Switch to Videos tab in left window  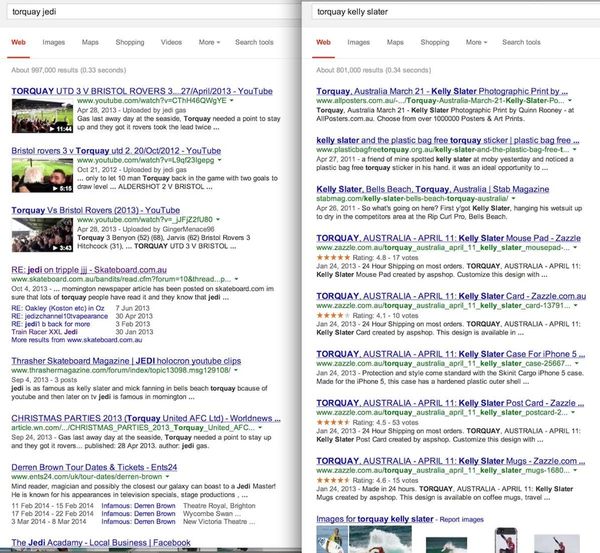pyautogui.click(x=171, y=42)
